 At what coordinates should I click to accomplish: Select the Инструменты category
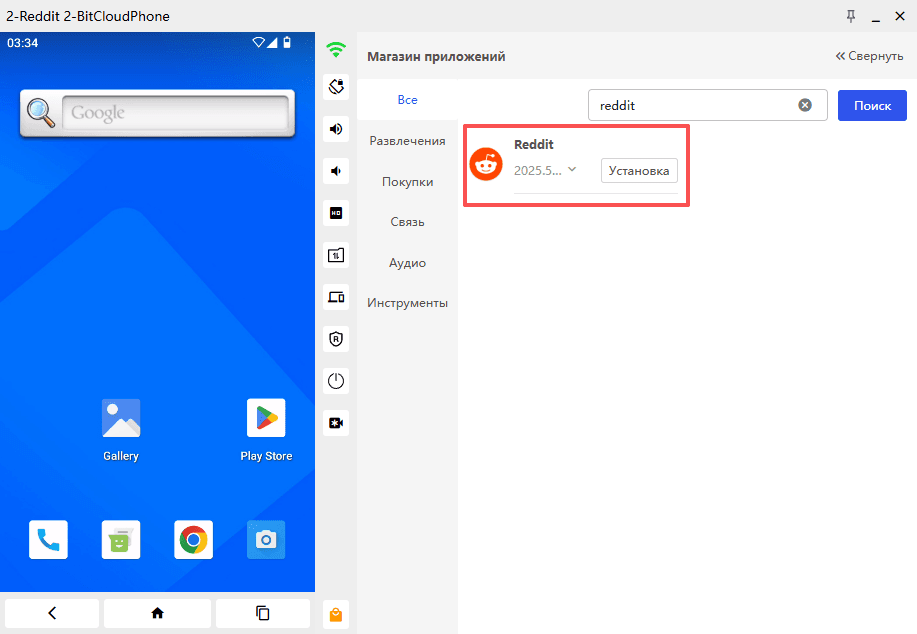click(407, 303)
